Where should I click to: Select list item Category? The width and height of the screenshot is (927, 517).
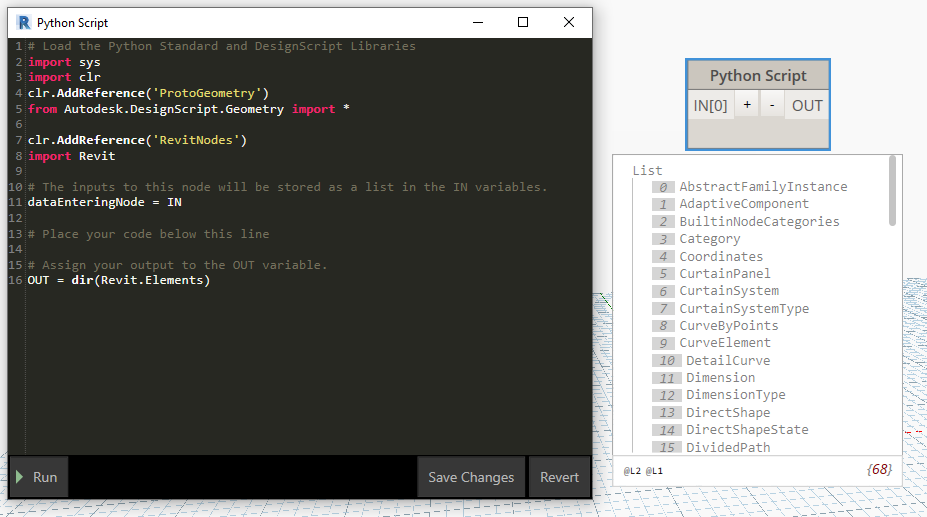point(709,239)
